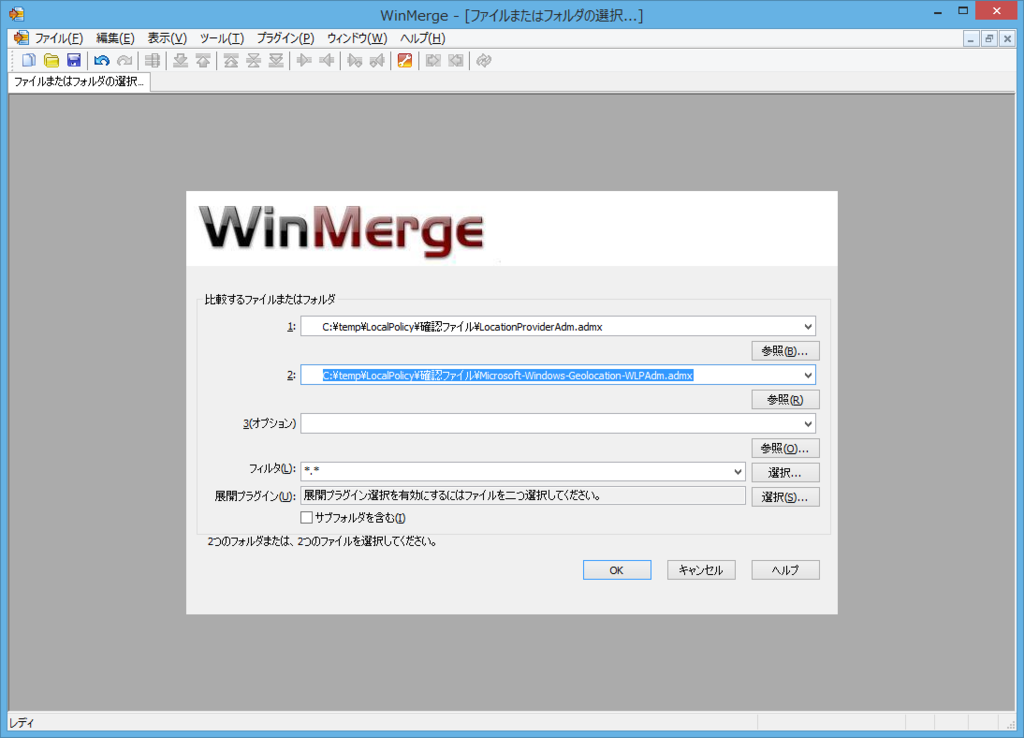Click the 比較するファイルまたはフォルダ group label
The image size is (1024, 738).
[x=270, y=299]
